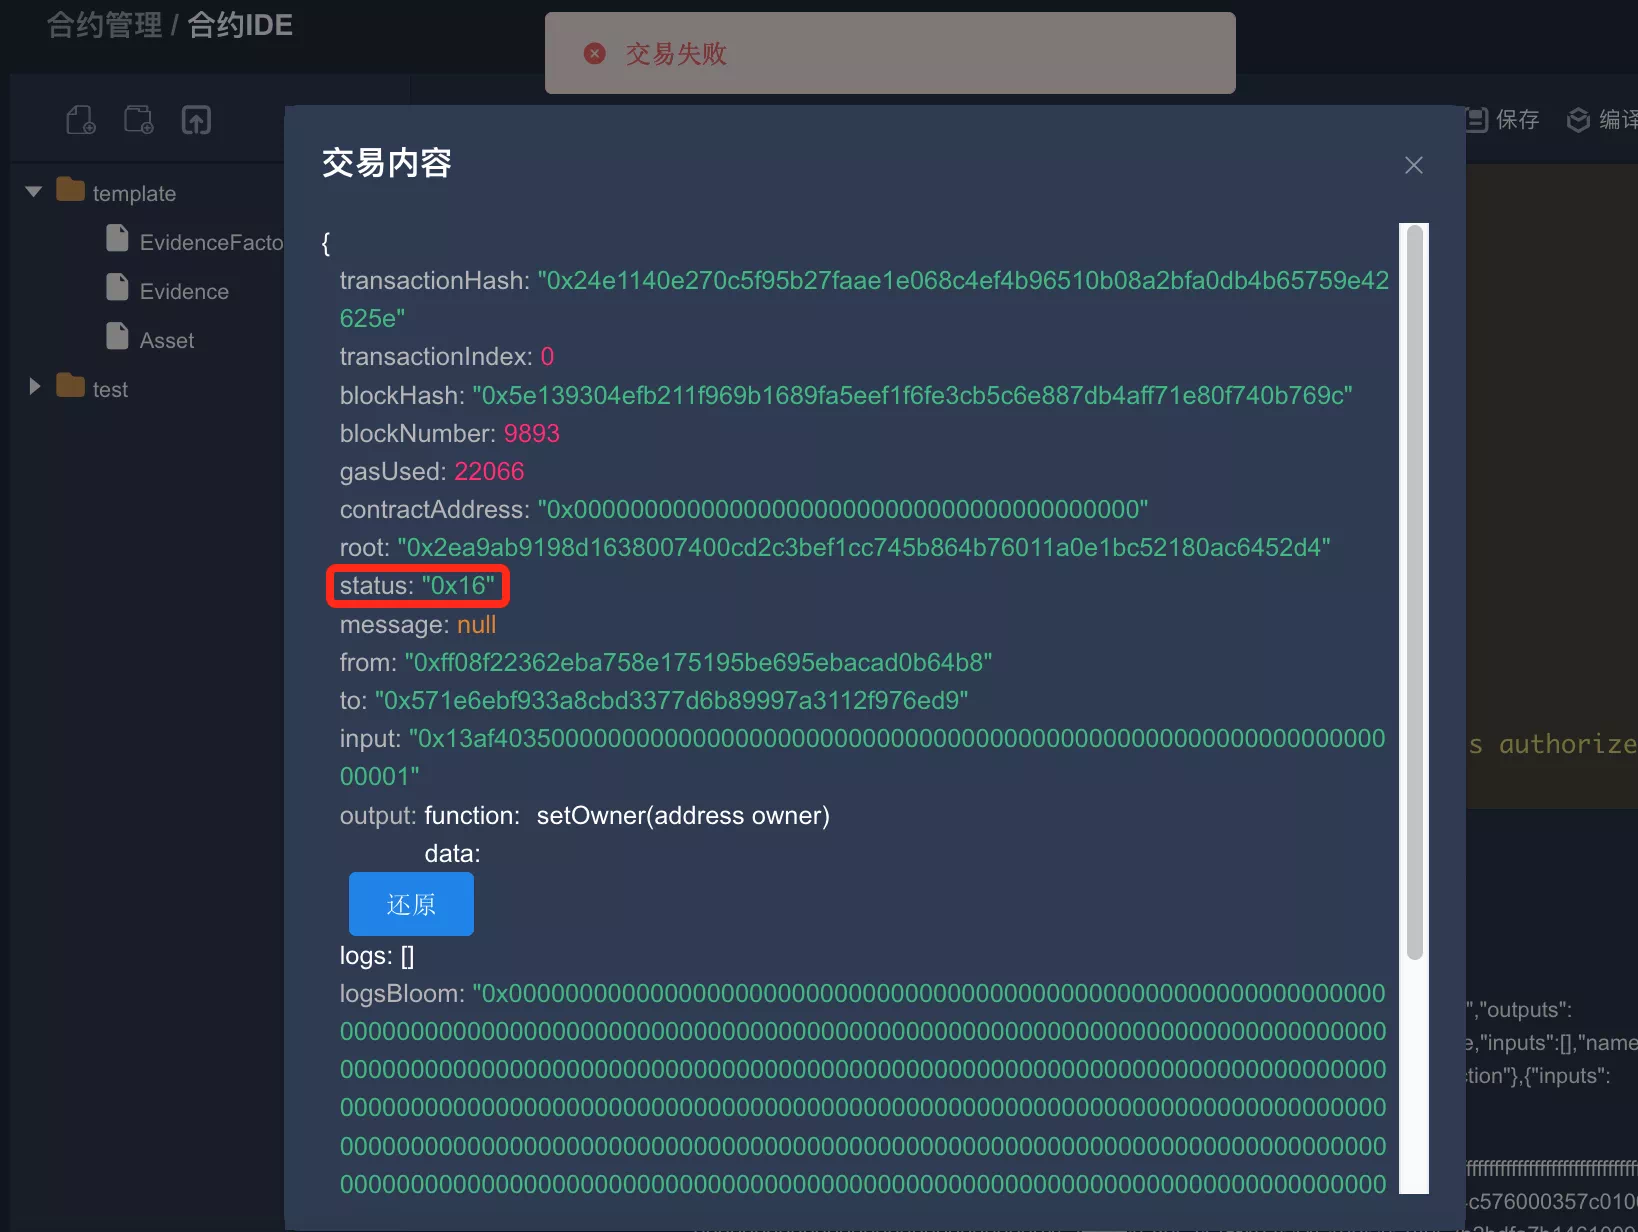Collapse the template folder
Viewport: 1638px width, 1232px height.
[x=34, y=191]
